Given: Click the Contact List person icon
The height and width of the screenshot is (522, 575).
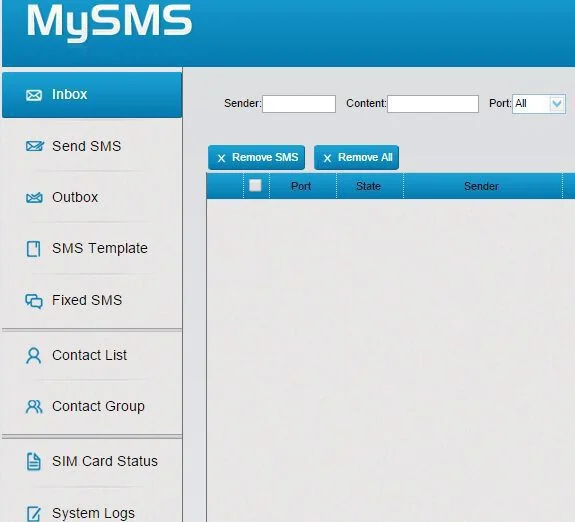Looking at the screenshot, I should (33, 355).
